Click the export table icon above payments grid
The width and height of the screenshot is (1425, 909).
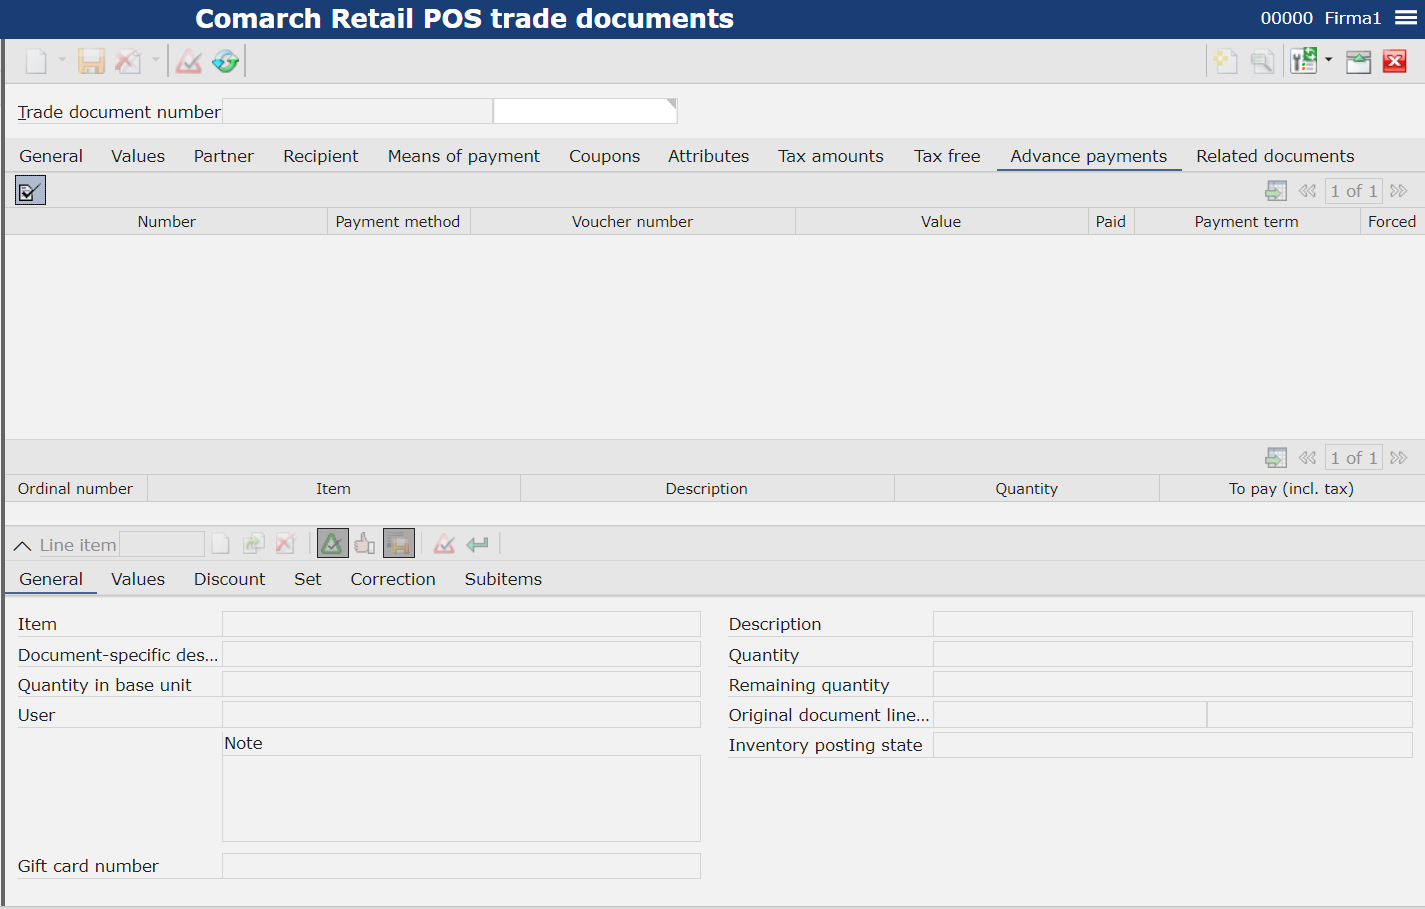[x=1276, y=191]
